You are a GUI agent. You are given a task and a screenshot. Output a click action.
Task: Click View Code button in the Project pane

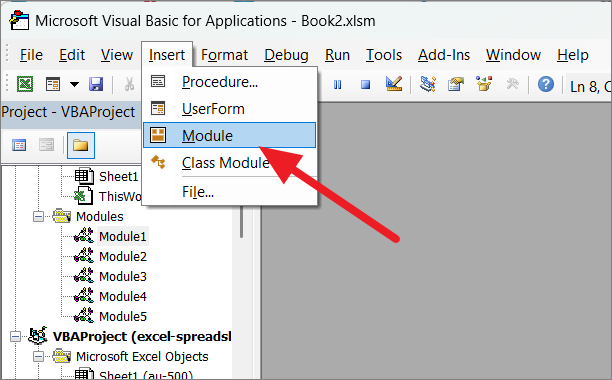pos(19,146)
